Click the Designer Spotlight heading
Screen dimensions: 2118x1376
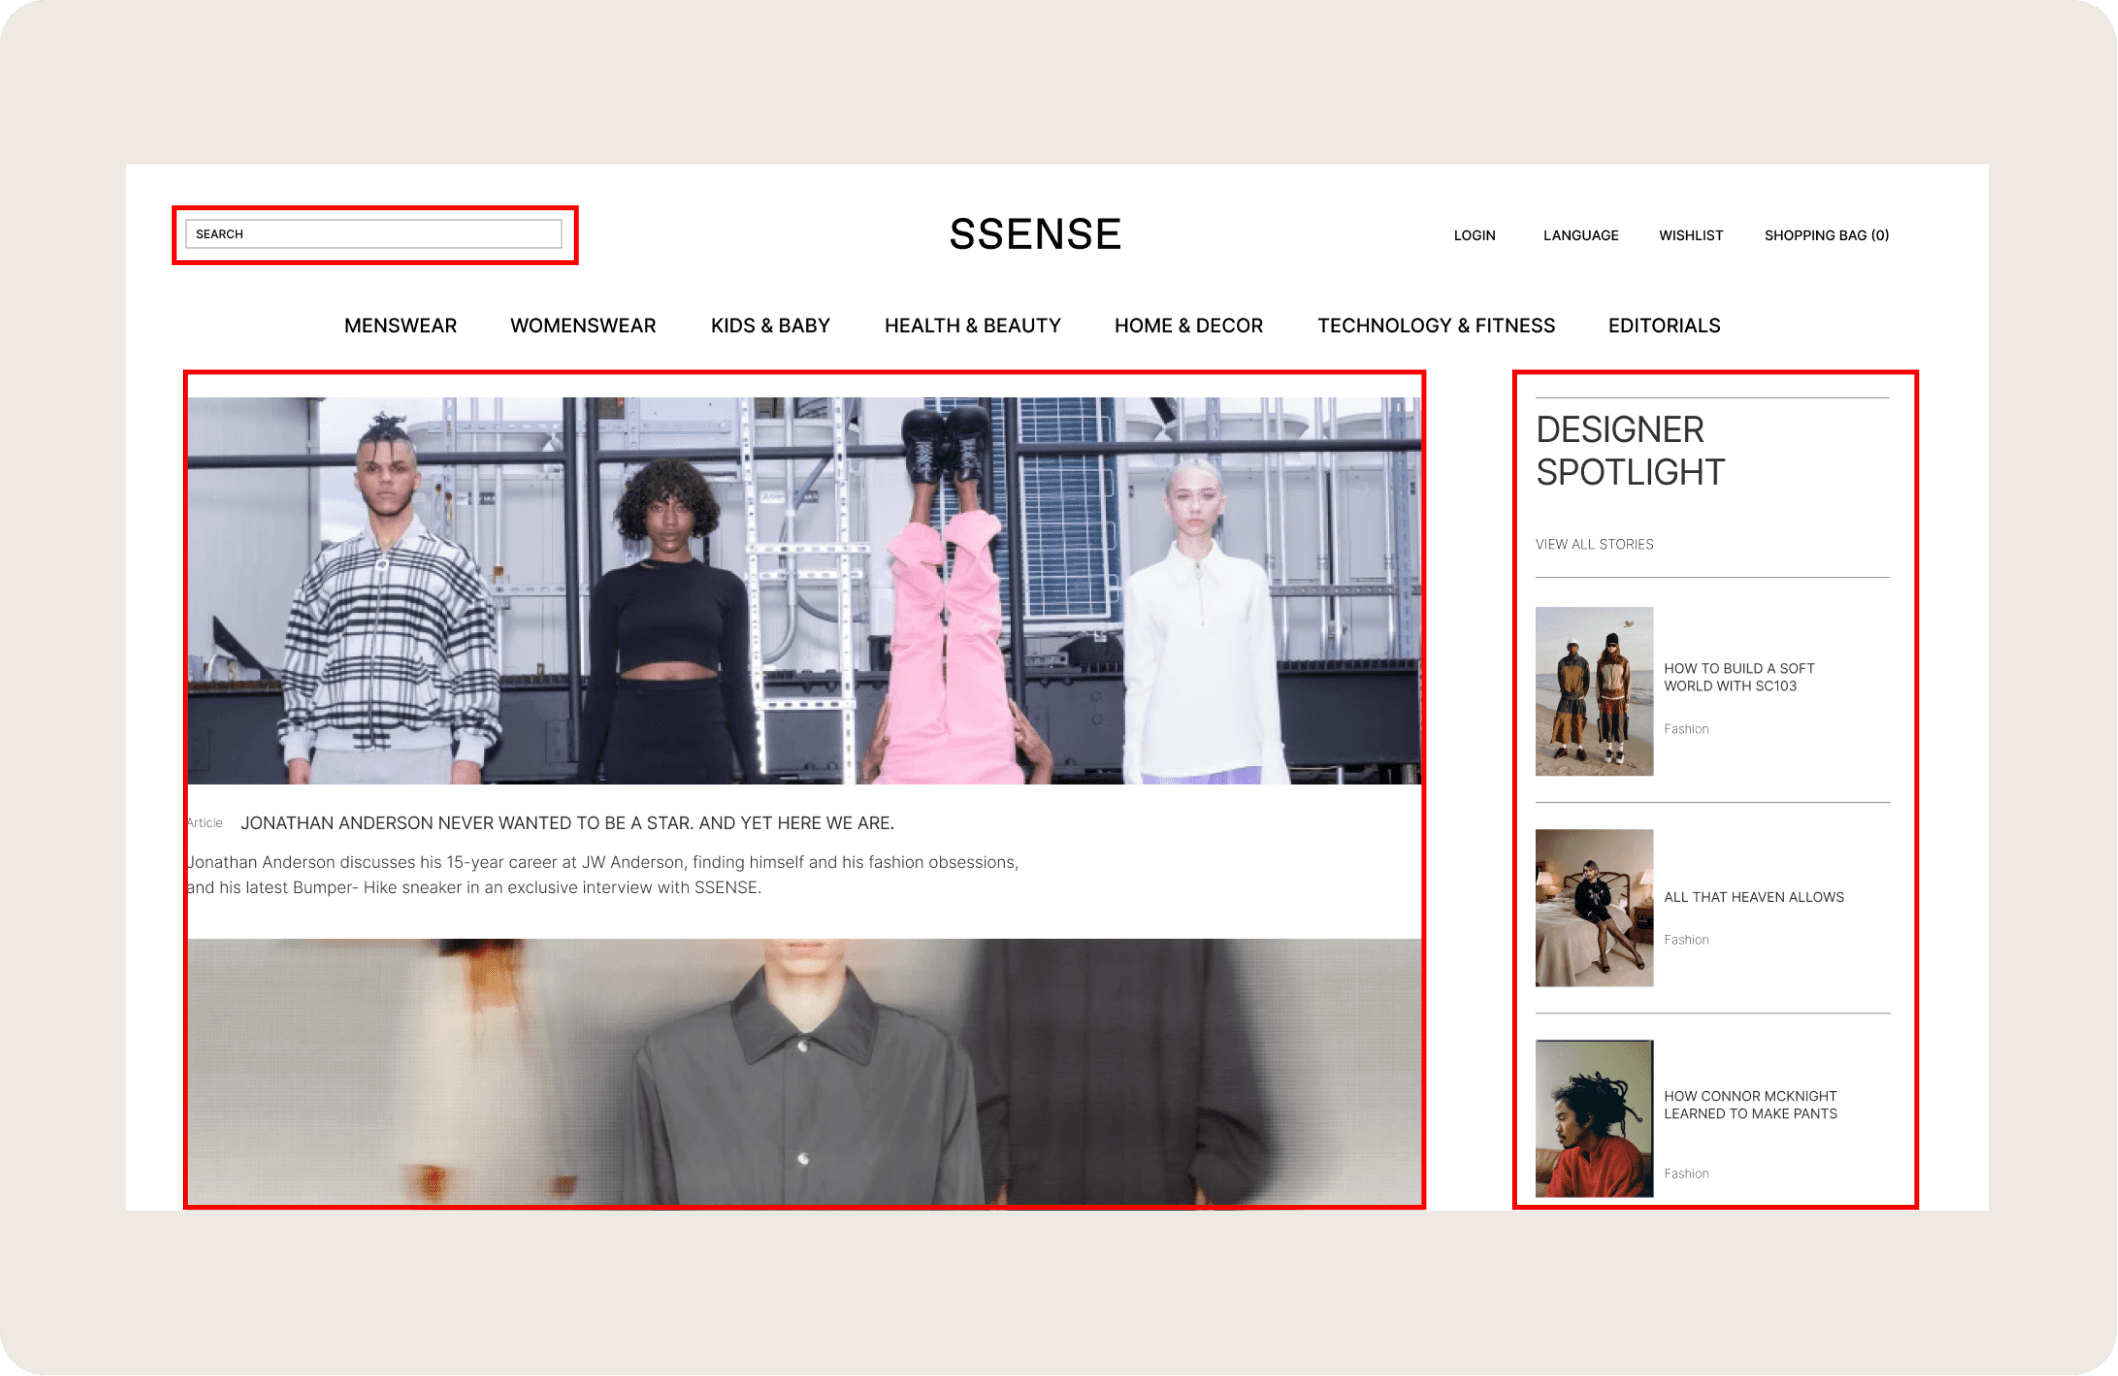1630,451
